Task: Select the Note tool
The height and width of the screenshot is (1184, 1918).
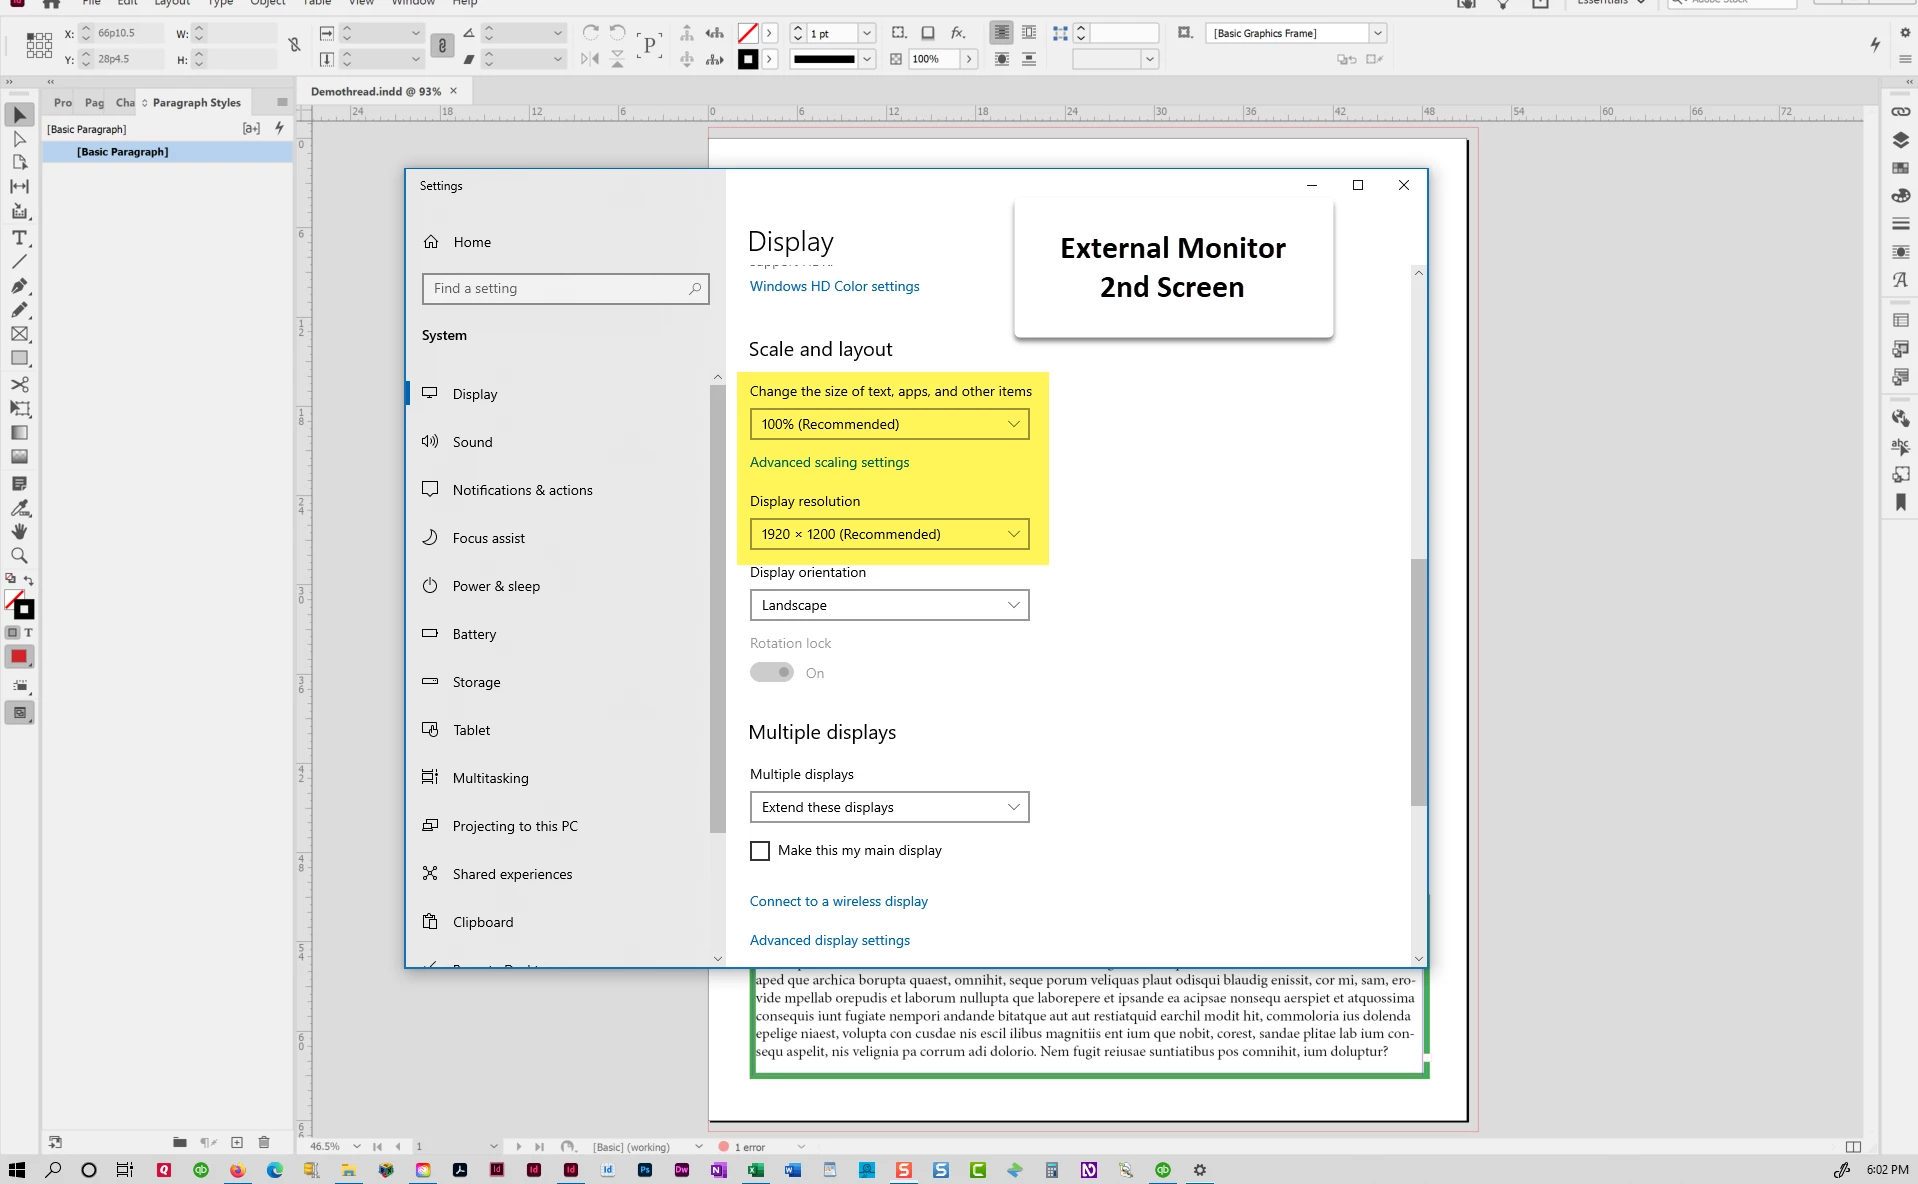Action: 19,483
